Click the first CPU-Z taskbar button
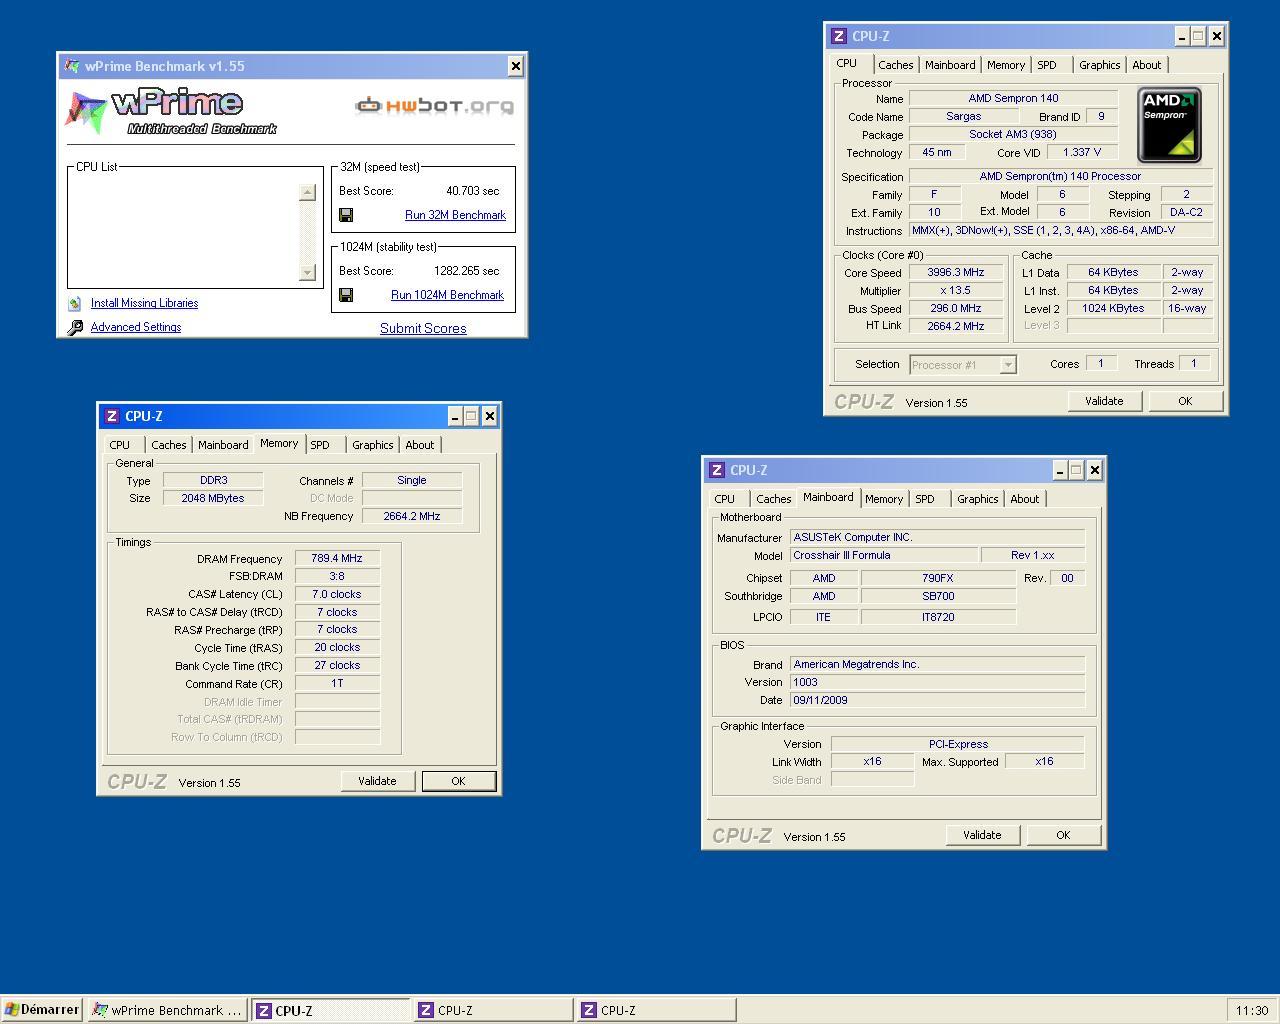This screenshot has width=1280, height=1024. (330, 1010)
